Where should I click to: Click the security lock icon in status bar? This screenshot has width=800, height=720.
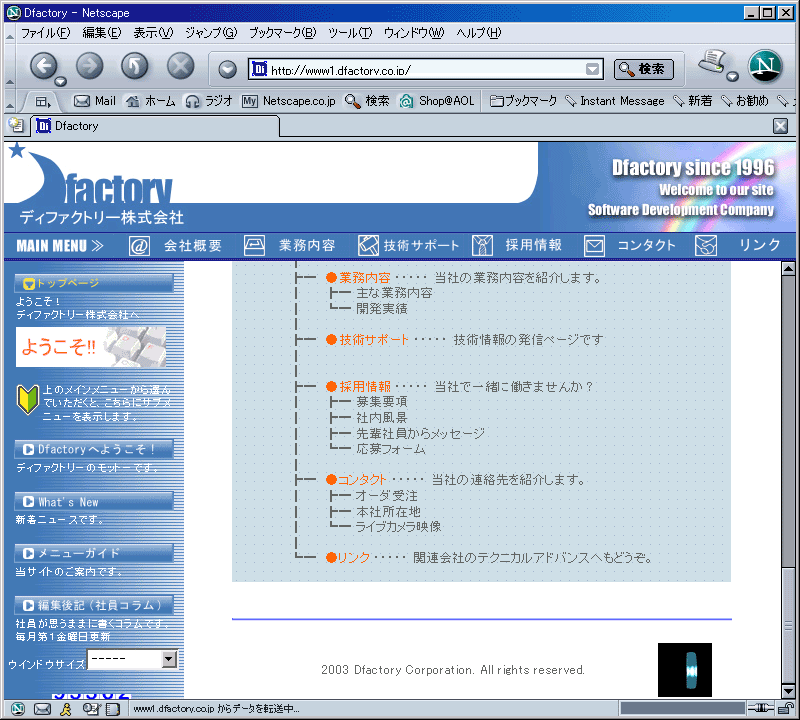pyautogui.click(x=786, y=708)
